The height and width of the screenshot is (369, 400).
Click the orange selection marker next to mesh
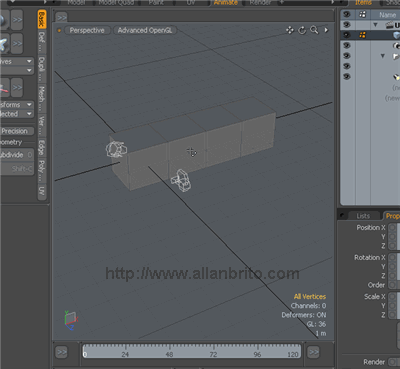(x=362, y=35)
